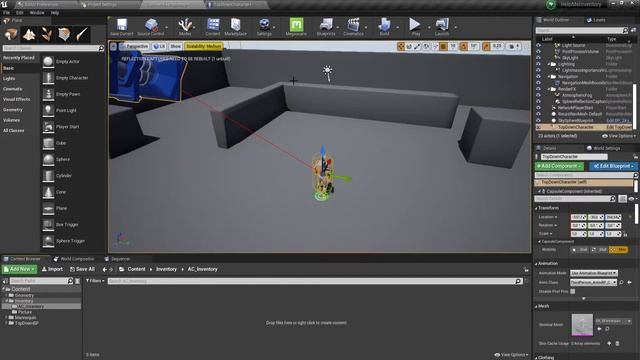
Task: Open the Modes toolbar icon
Action: tap(185, 25)
